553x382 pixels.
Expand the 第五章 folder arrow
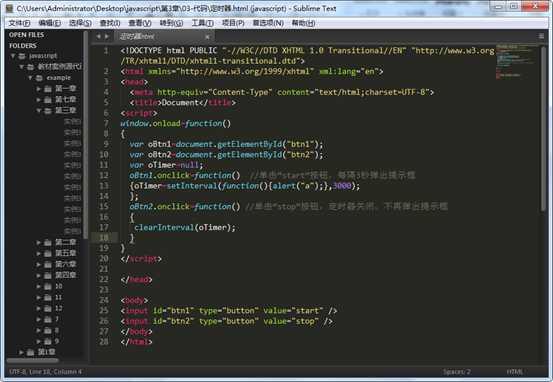coord(38,254)
